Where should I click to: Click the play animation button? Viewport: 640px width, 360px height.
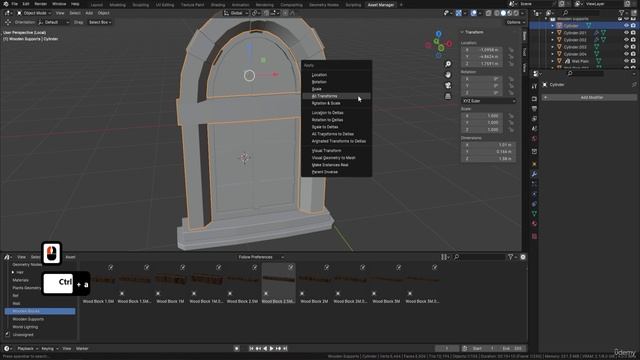(x=271, y=349)
